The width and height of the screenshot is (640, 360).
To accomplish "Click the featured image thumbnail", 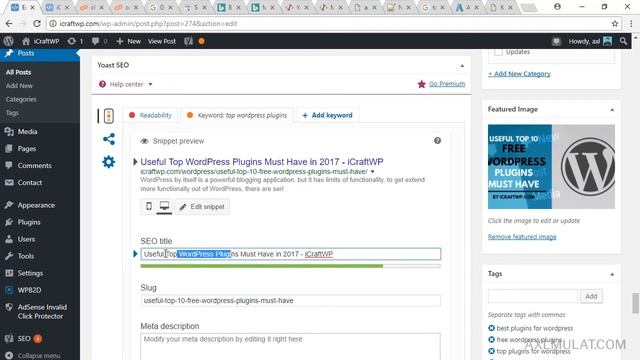I will tap(551, 167).
